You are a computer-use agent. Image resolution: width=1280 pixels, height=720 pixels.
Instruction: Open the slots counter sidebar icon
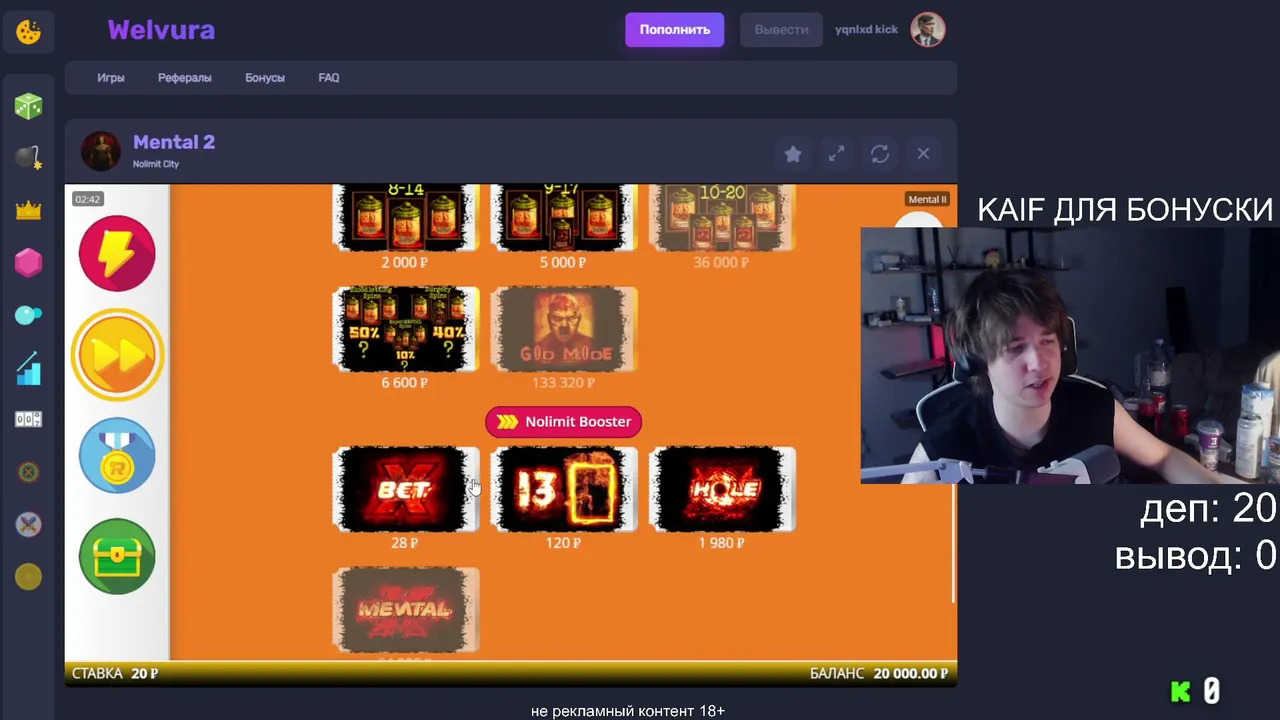[x=28, y=419]
